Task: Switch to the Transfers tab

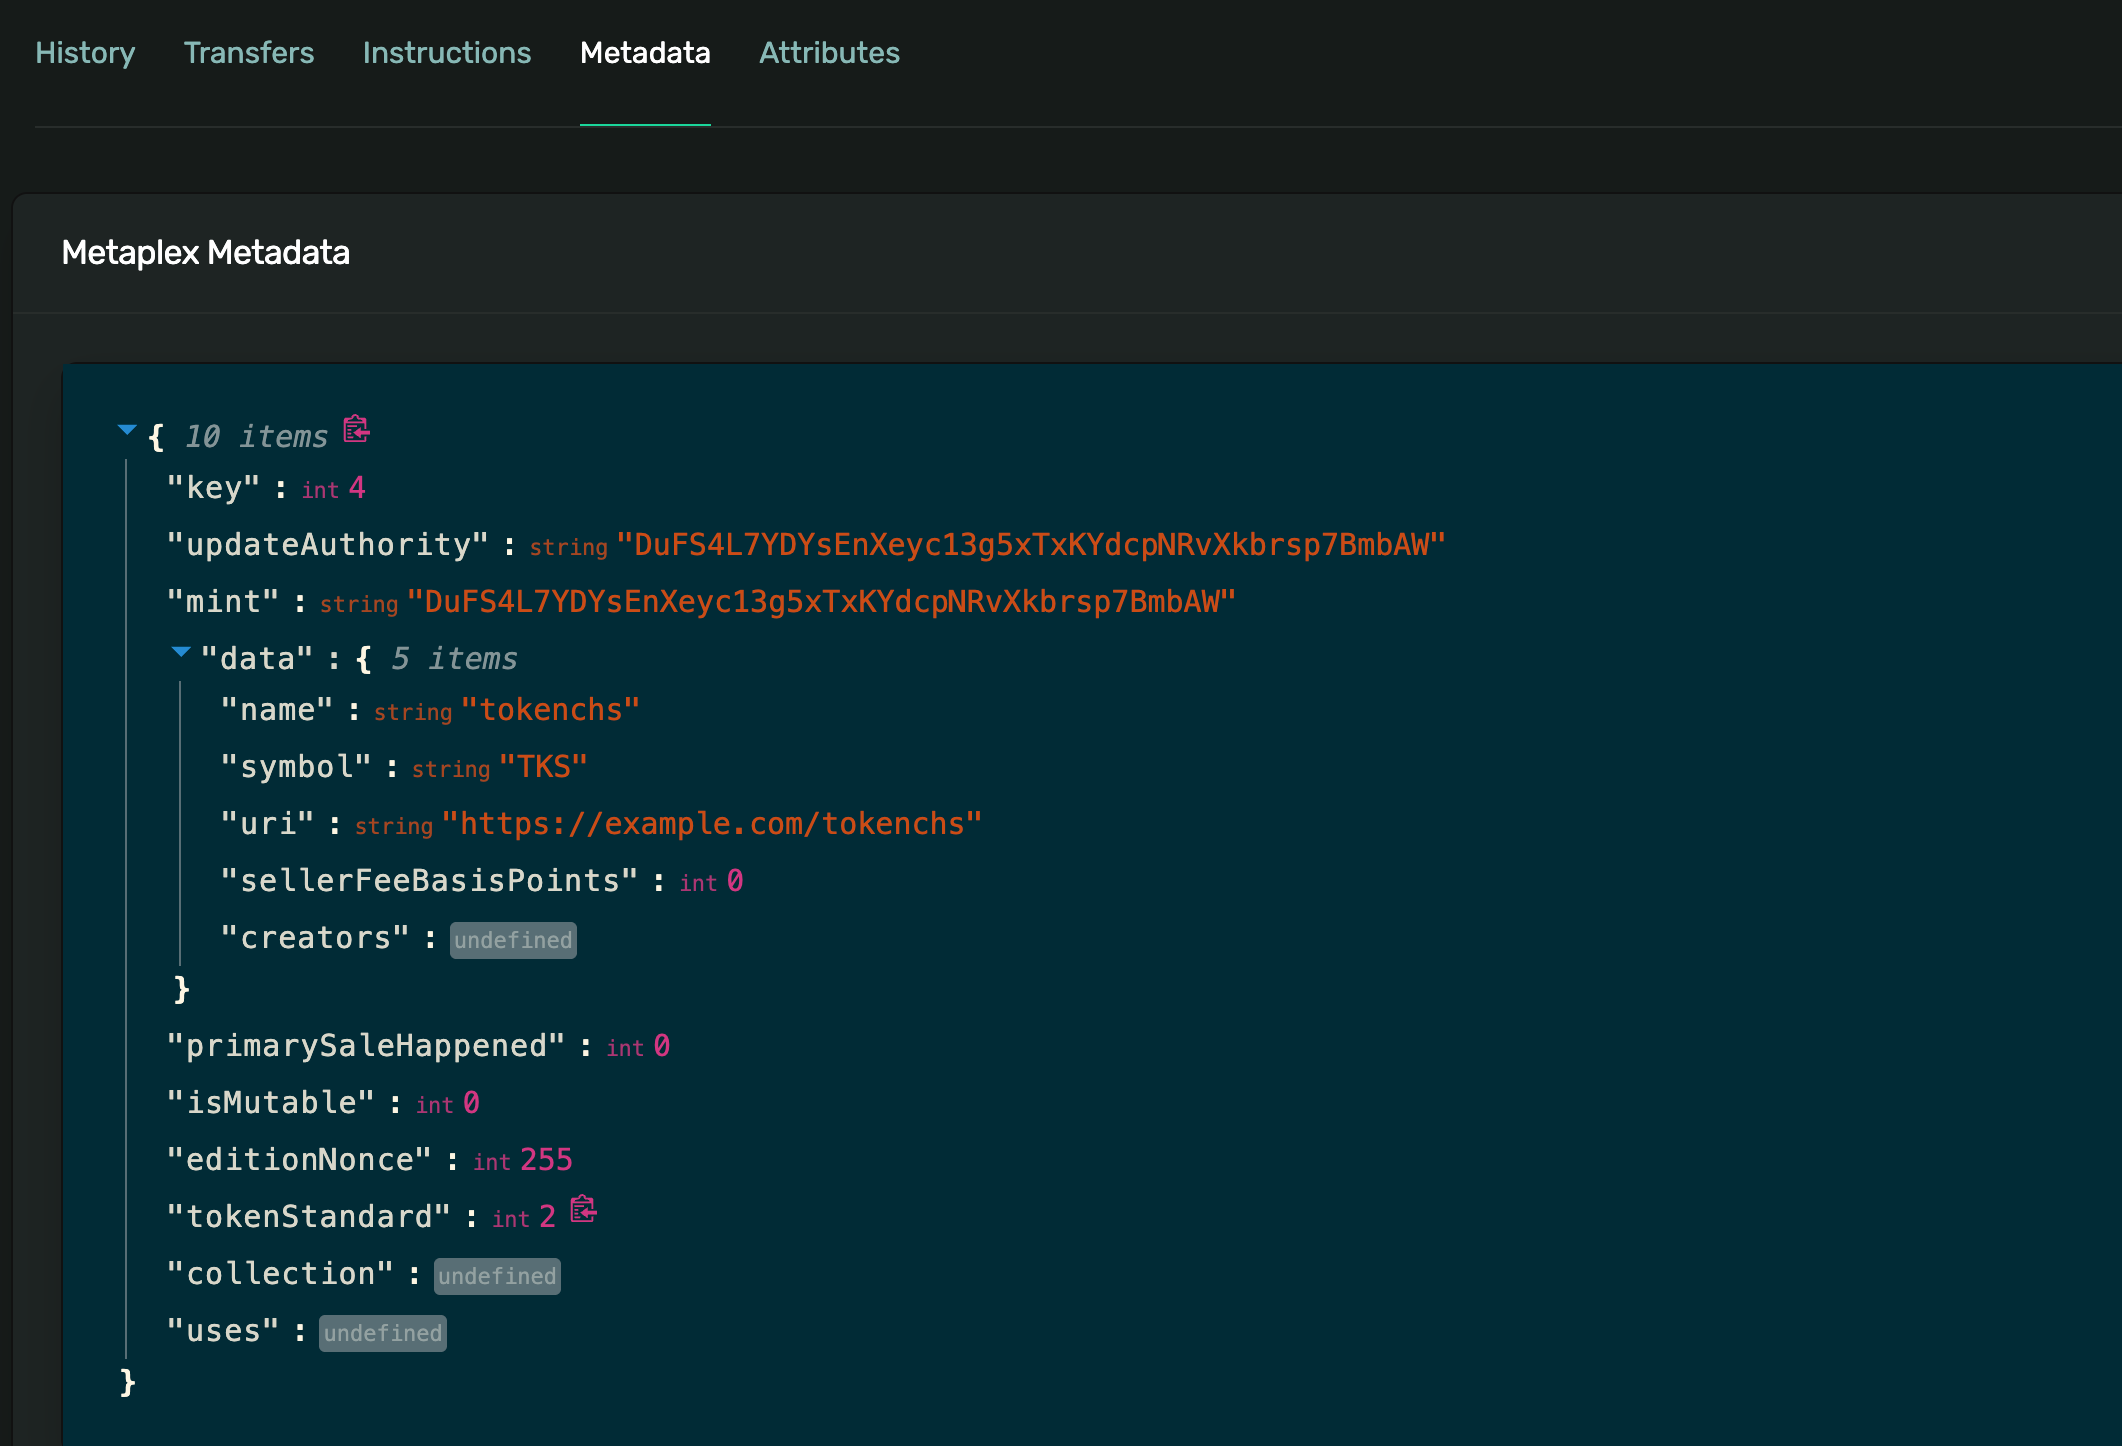Action: (248, 53)
